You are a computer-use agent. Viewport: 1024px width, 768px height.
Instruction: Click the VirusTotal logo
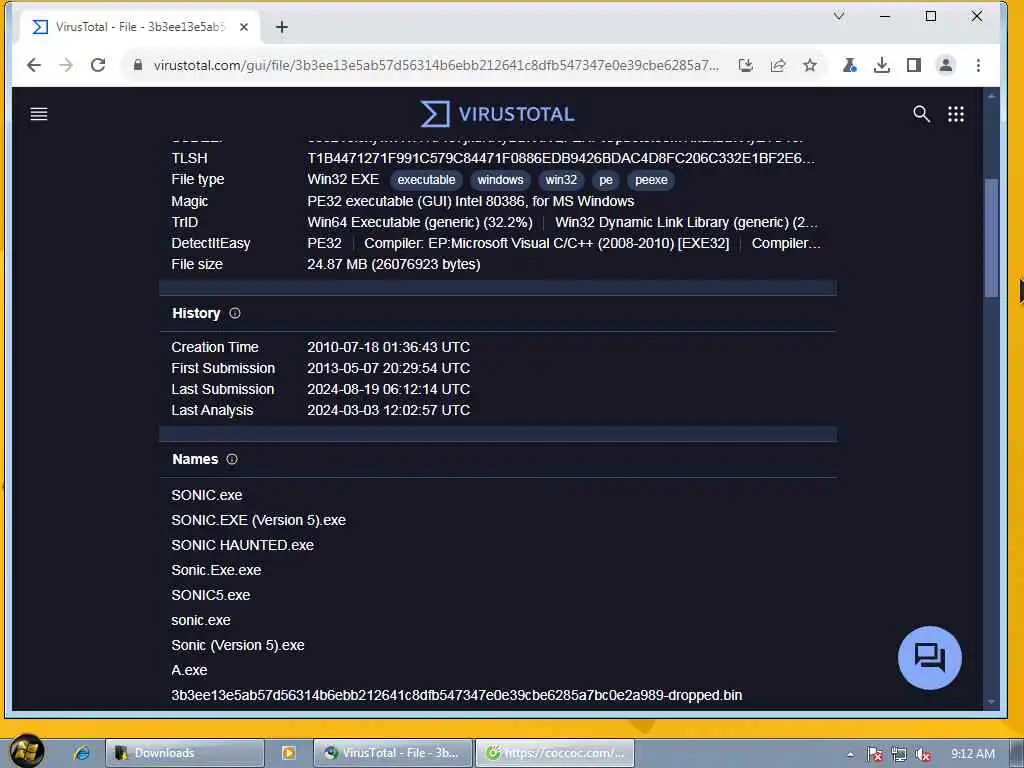498,114
